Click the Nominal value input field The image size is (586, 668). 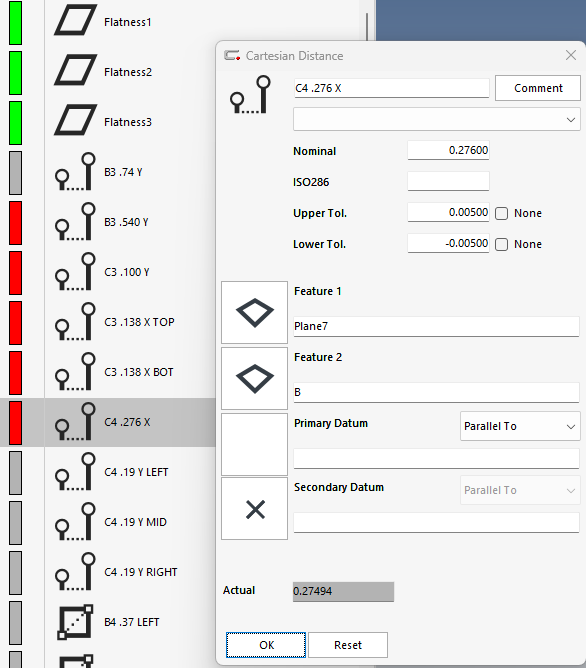click(x=448, y=150)
